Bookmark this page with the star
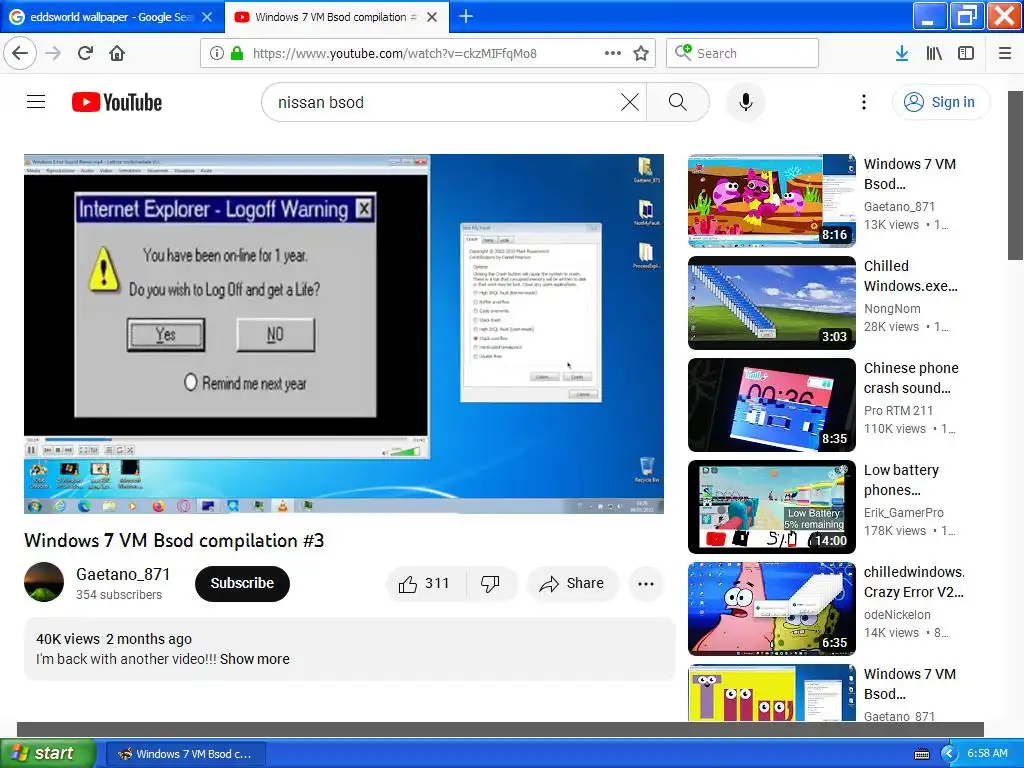Image resolution: width=1024 pixels, height=768 pixels. (641, 53)
